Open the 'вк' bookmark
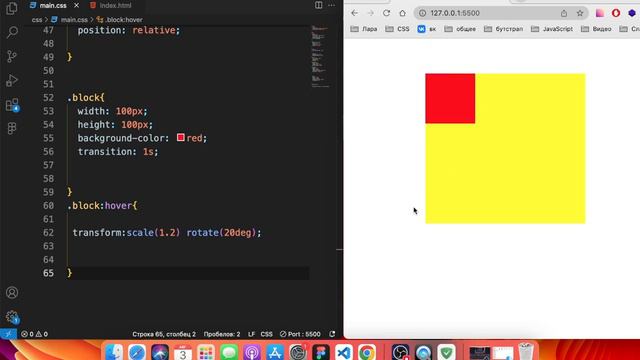The height and width of the screenshot is (360, 640). [427, 29]
